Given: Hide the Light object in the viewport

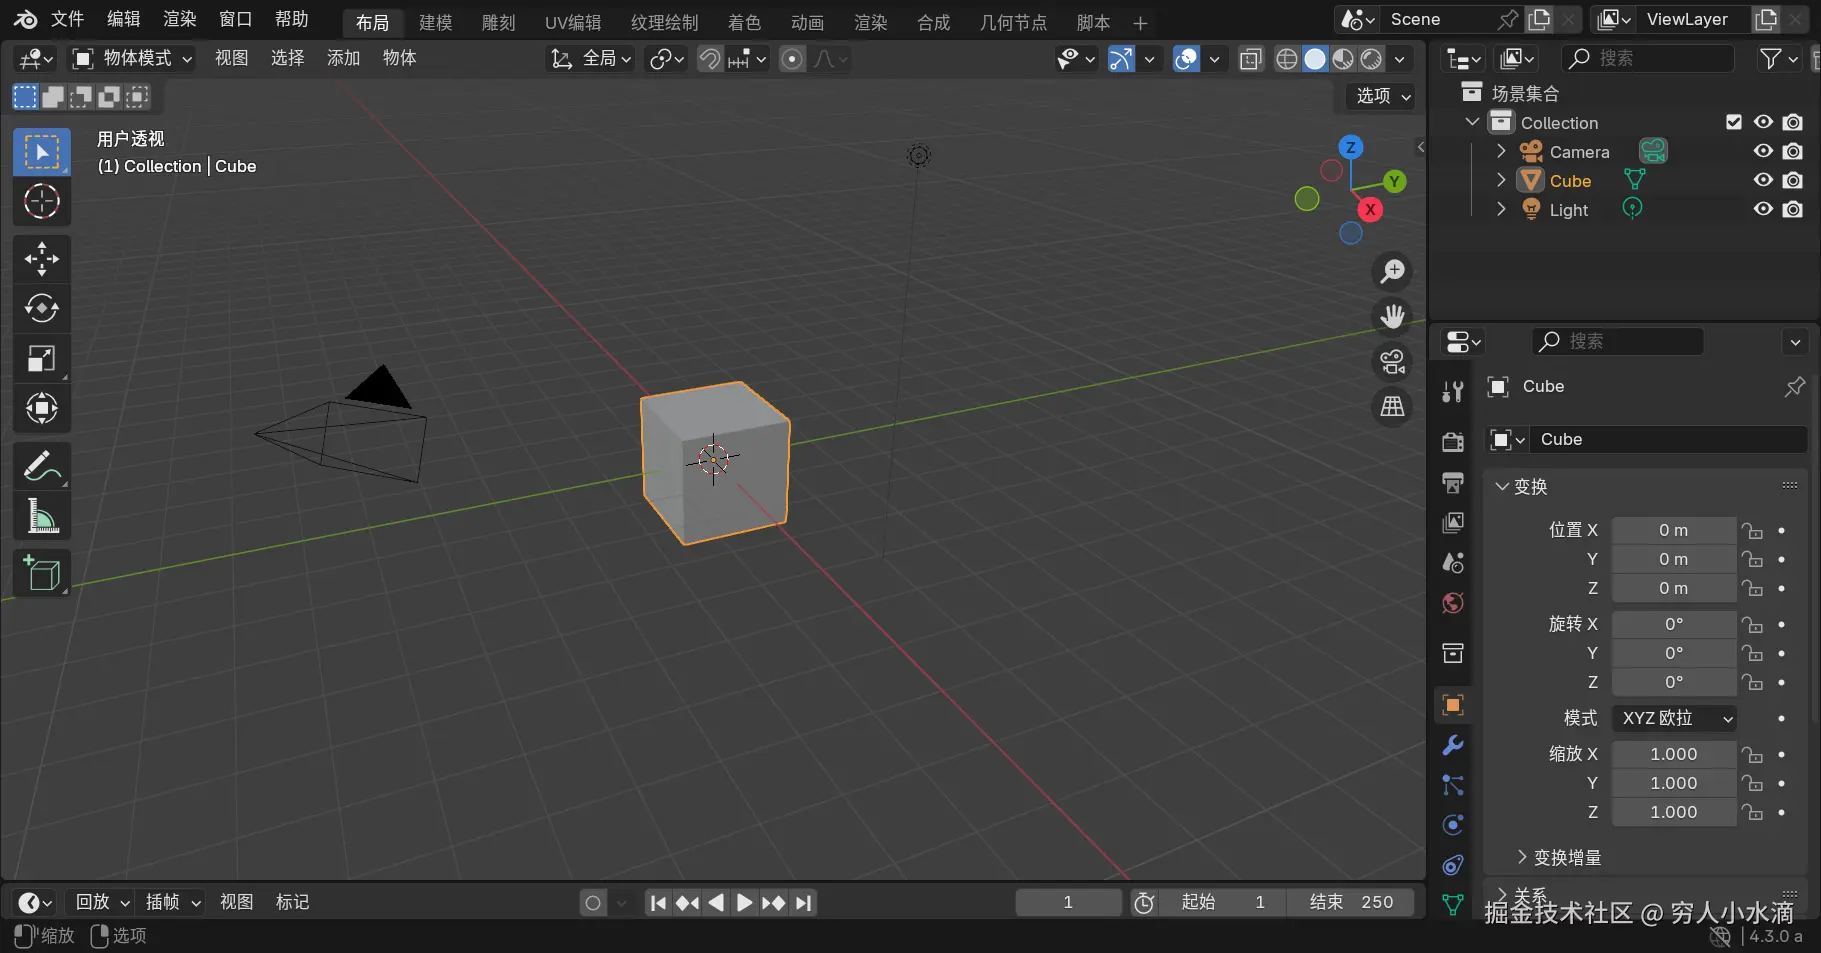Looking at the screenshot, I should tap(1763, 209).
